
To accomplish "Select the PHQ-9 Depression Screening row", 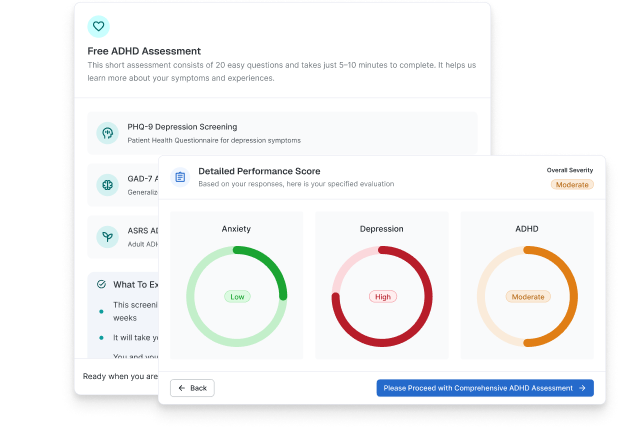I will point(280,133).
